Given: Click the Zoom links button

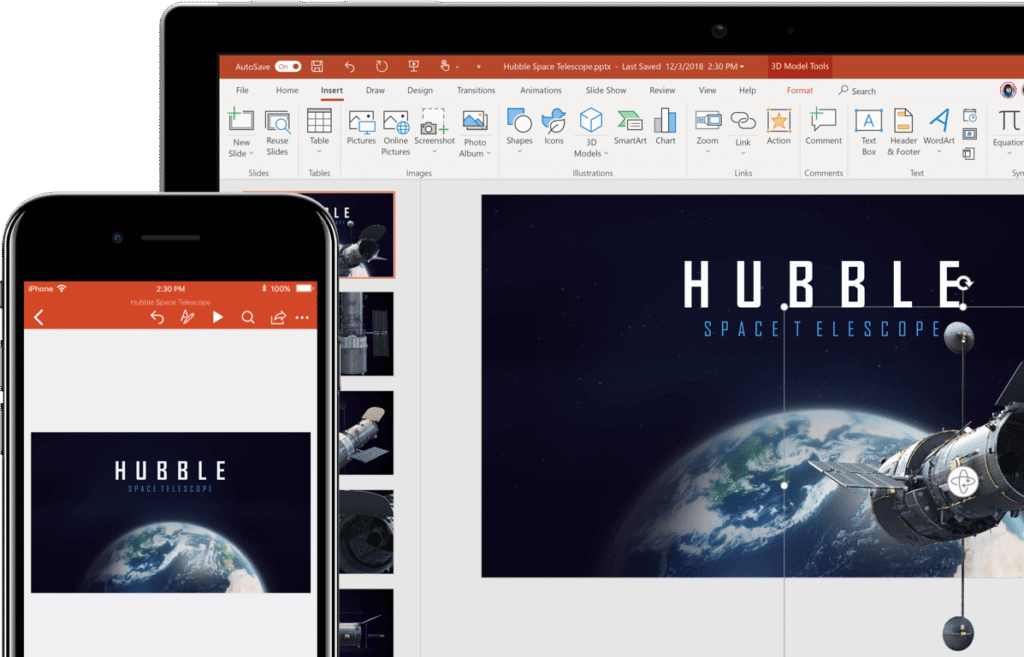Looking at the screenshot, I should pyautogui.click(x=707, y=133).
